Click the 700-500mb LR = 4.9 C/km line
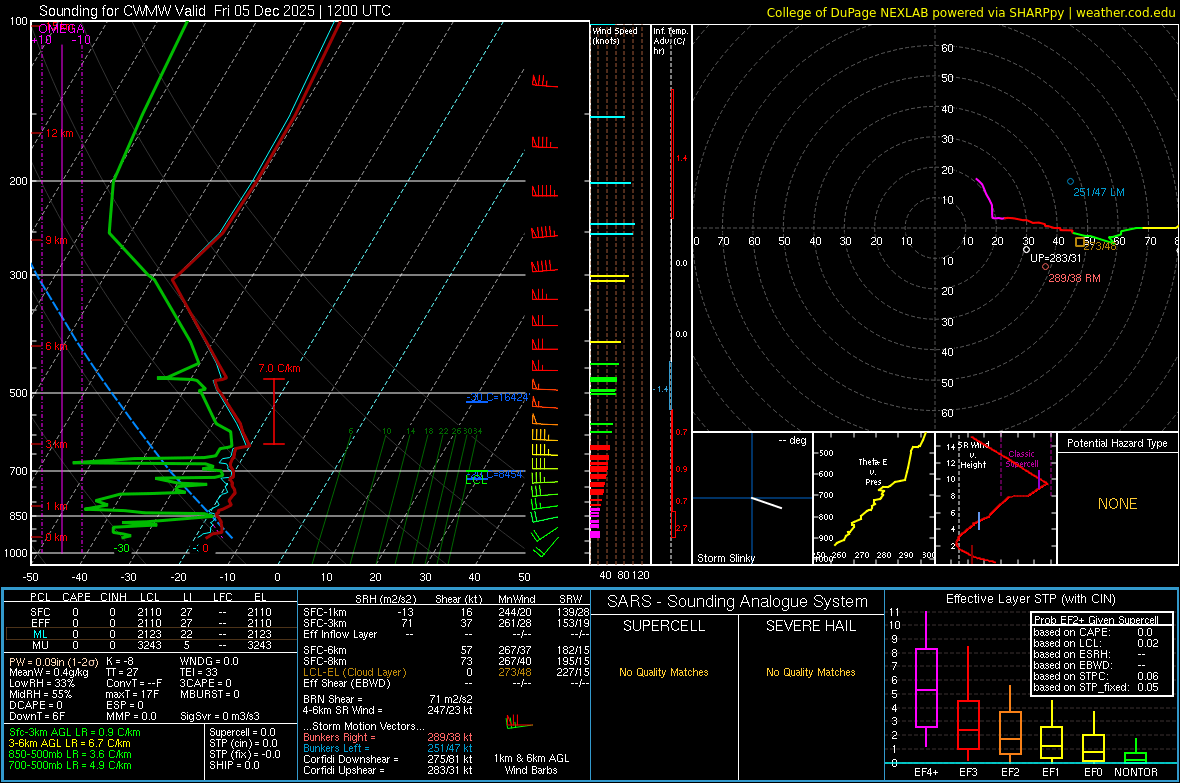 click(70, 765)
